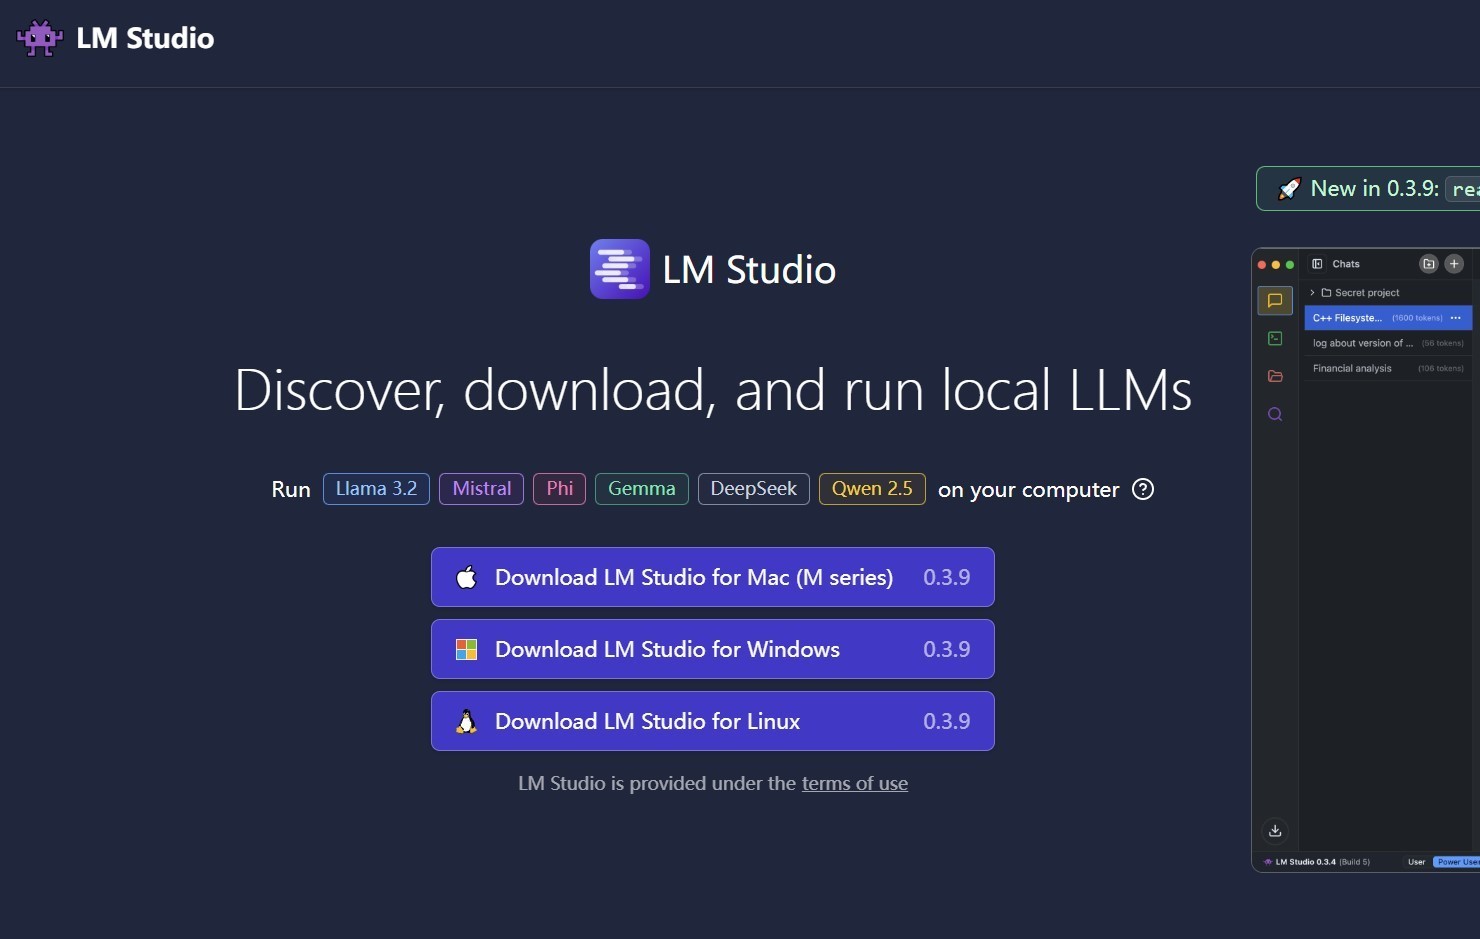Click the Chats panel heading
This screenshot has width=1480, height=939.
point(1346,264)
